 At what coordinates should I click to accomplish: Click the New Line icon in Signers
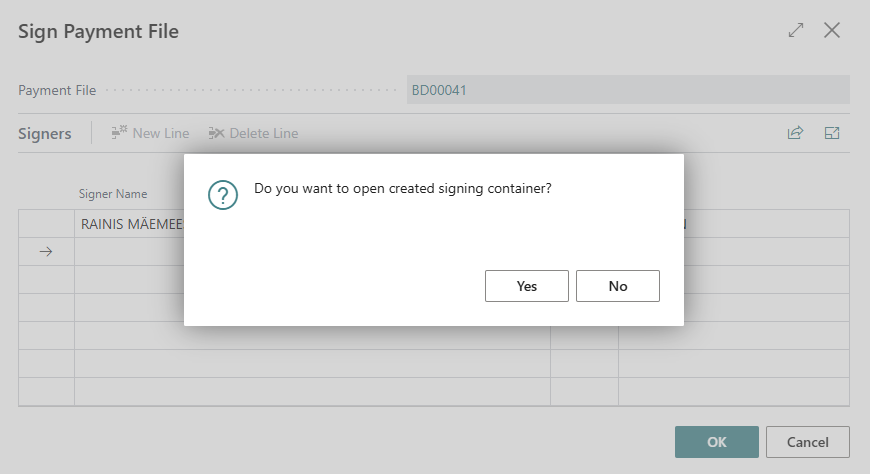pyautogui.click(x=120, y=133)
